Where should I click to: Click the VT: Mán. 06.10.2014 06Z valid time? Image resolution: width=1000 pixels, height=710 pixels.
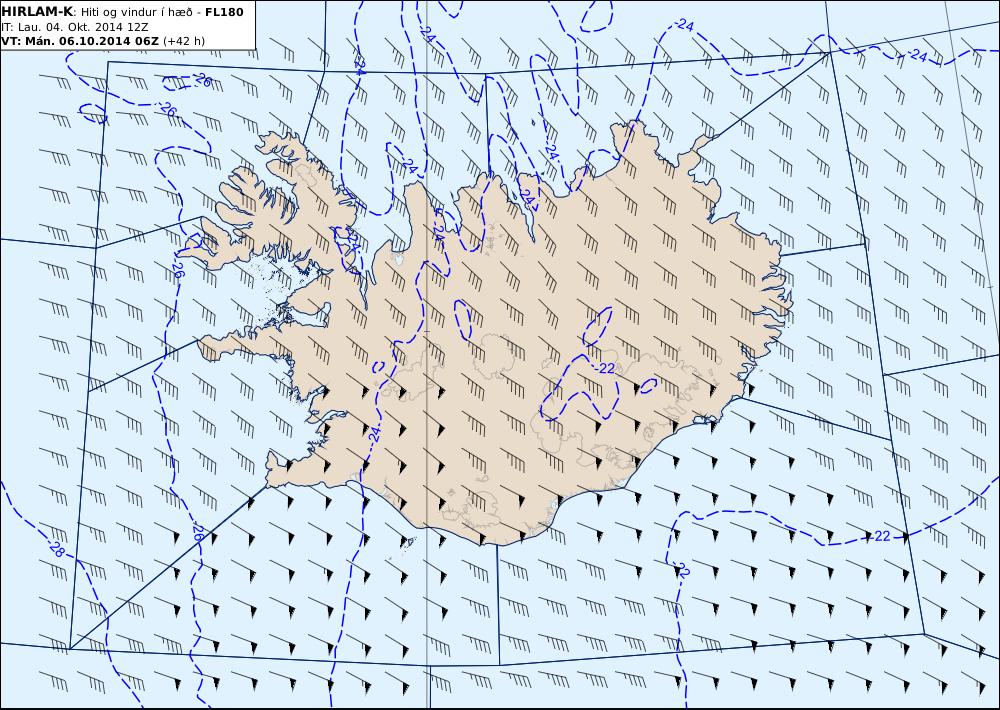(80, 41)
